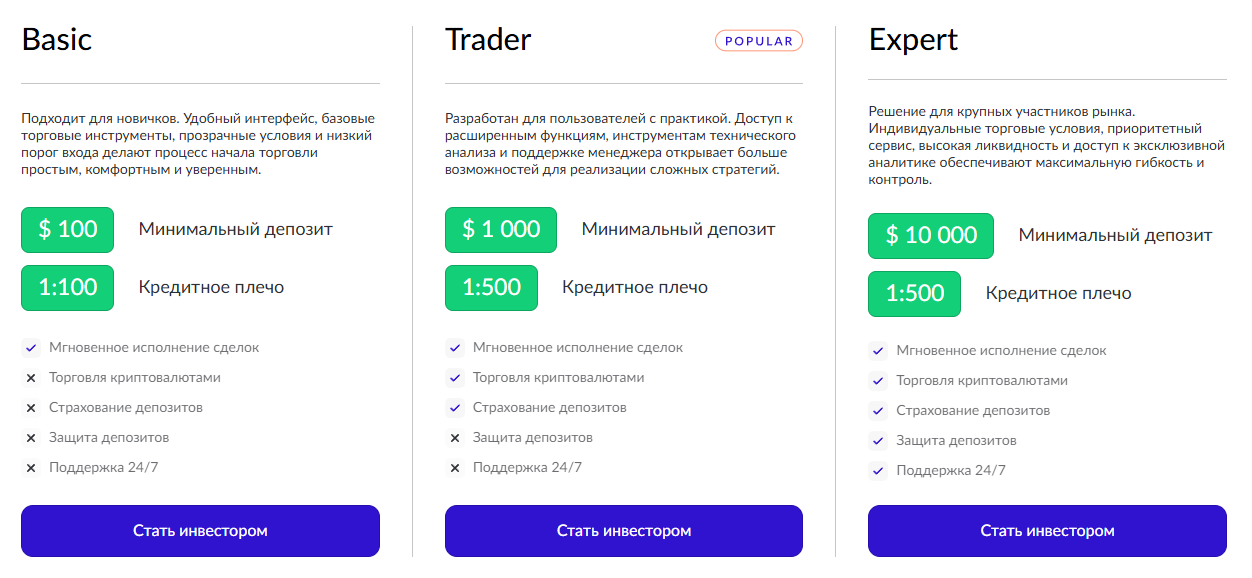Toggle the Страхование депозитов cross in Basic plan
1252x578 pixels.
(x=29, y=407)
